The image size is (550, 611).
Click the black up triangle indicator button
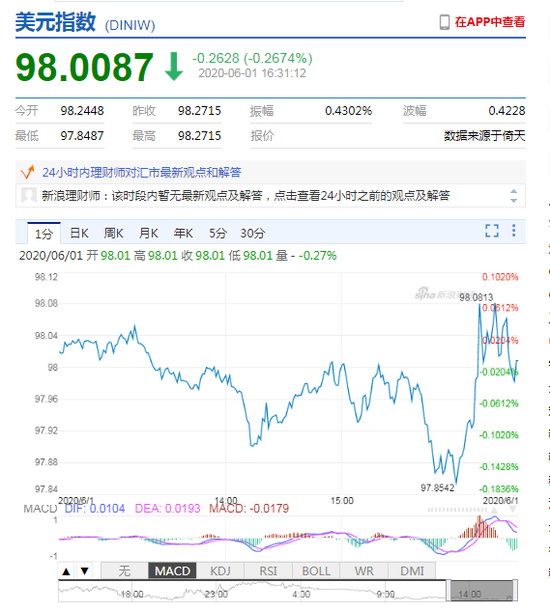tap(66, 572)
